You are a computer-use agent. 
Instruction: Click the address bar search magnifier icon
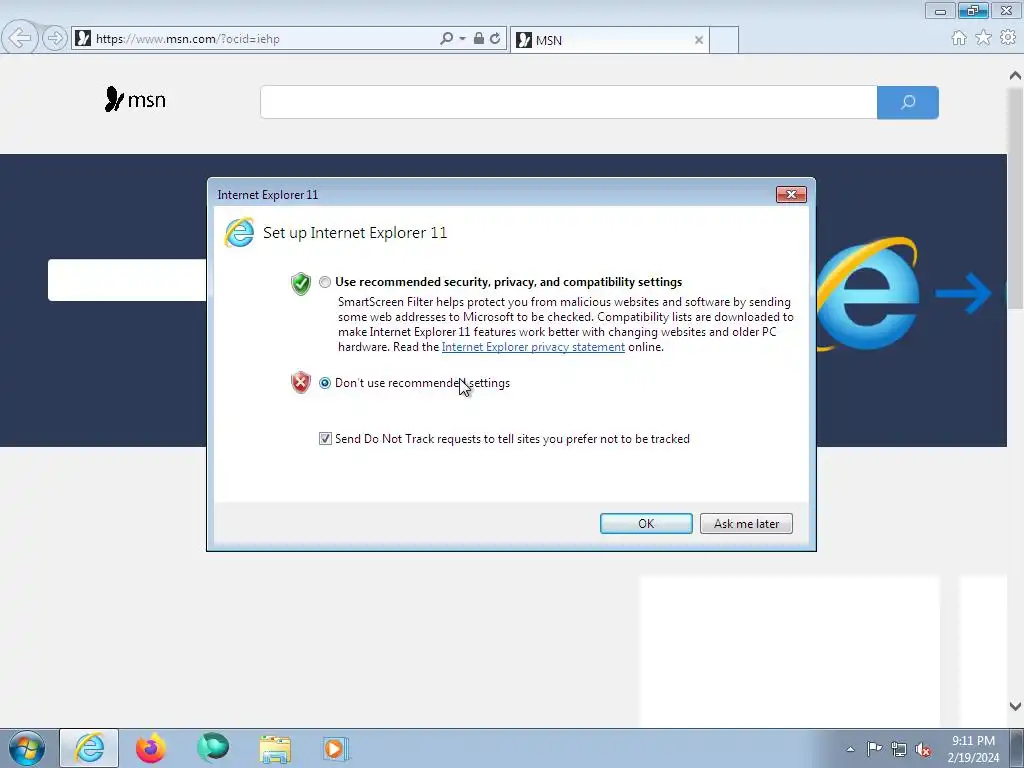[x=447, y=39]
